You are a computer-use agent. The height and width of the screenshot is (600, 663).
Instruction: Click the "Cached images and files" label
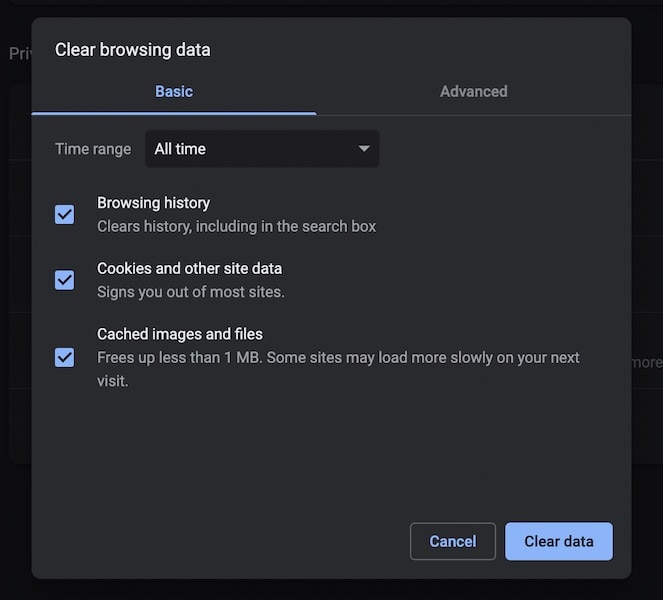[x=180, y=334]
